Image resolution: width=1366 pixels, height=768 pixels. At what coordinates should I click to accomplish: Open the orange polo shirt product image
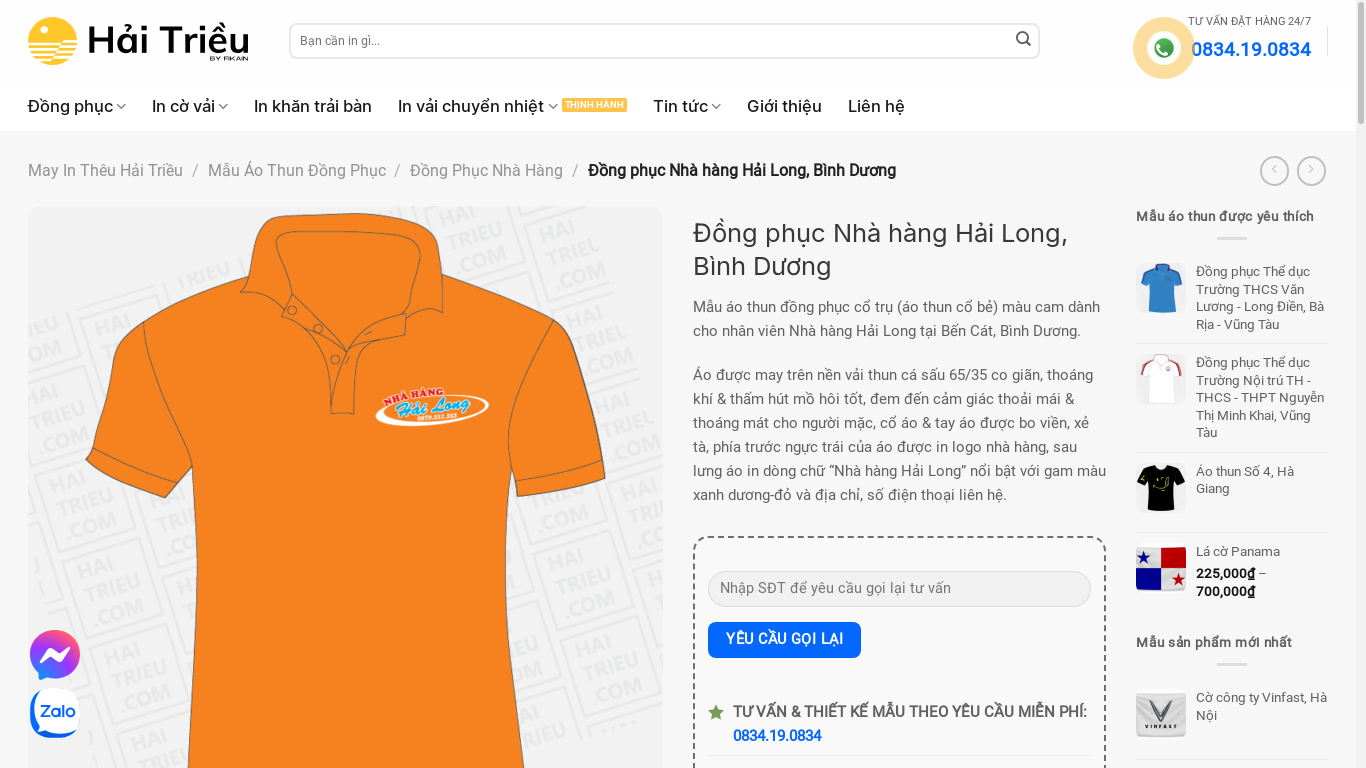click(x=345, y=487)
